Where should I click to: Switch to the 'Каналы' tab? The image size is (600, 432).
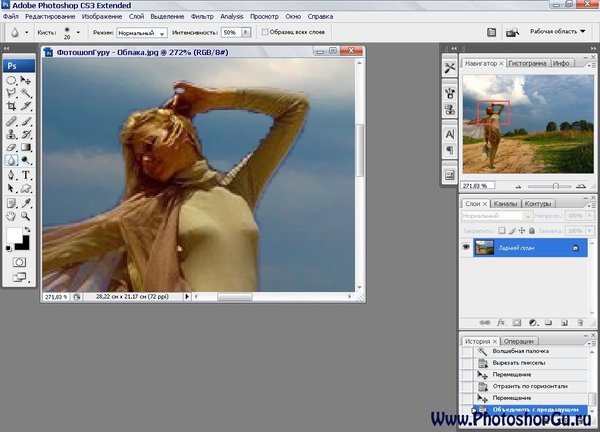tap(505, 203)
